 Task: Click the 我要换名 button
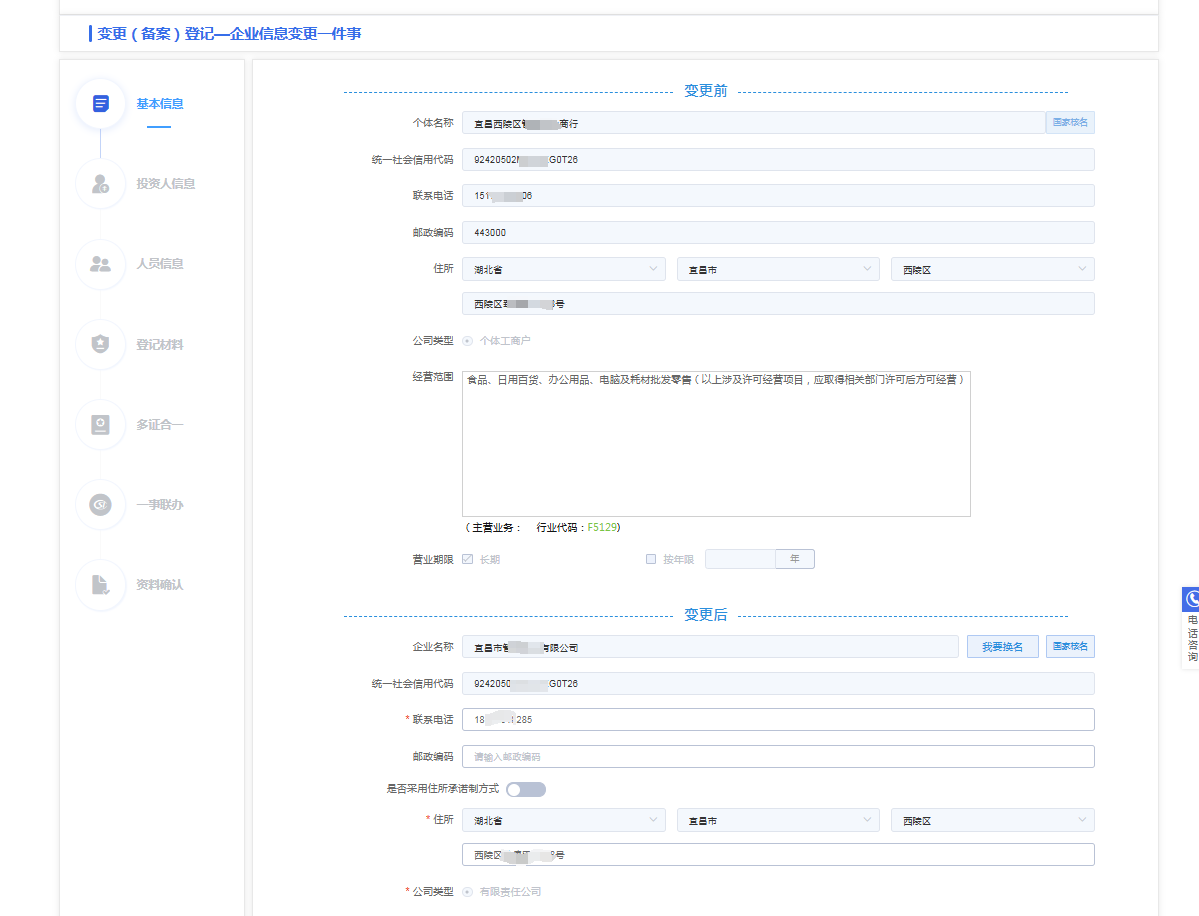tap(1002, 647)
